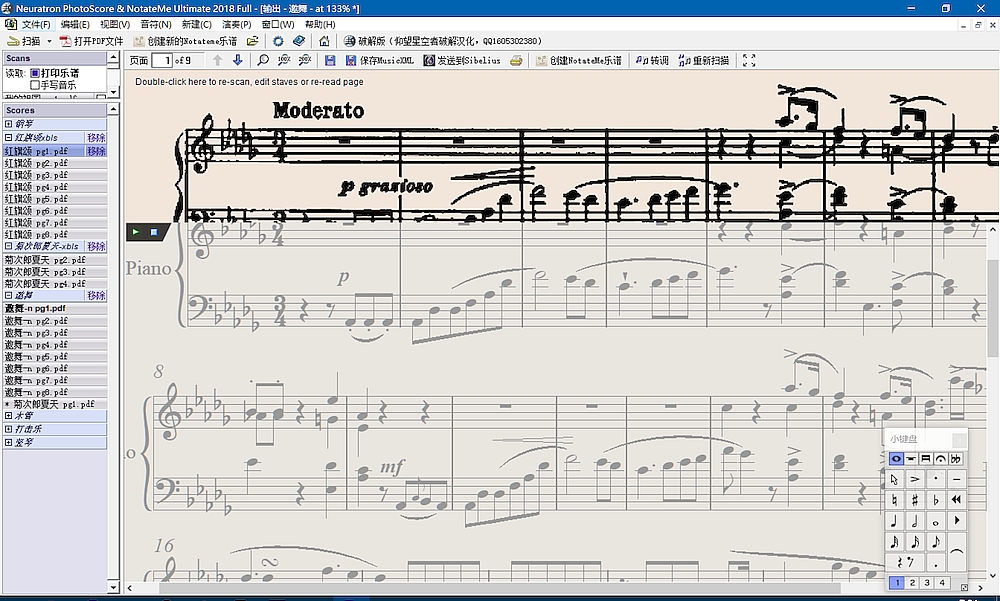Viewport: 1000px width, 601px height.
Task: Click the first 100% zoom icon
Action: tap(284, 60)
